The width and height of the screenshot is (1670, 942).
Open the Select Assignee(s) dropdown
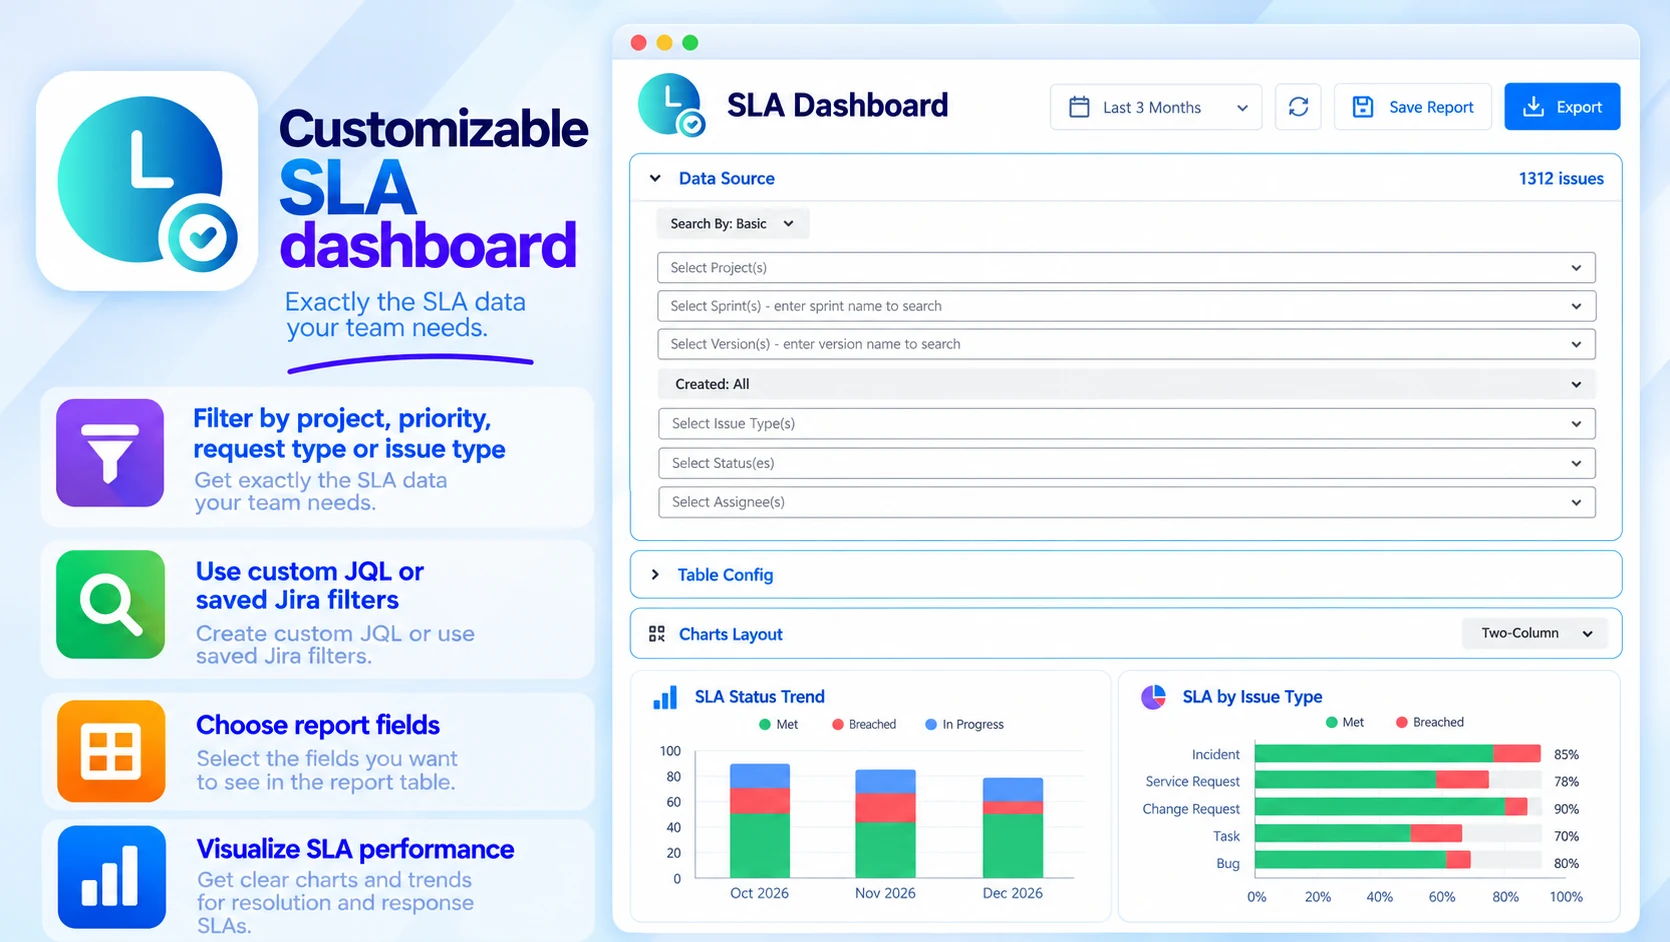[x=1126, y=502]
